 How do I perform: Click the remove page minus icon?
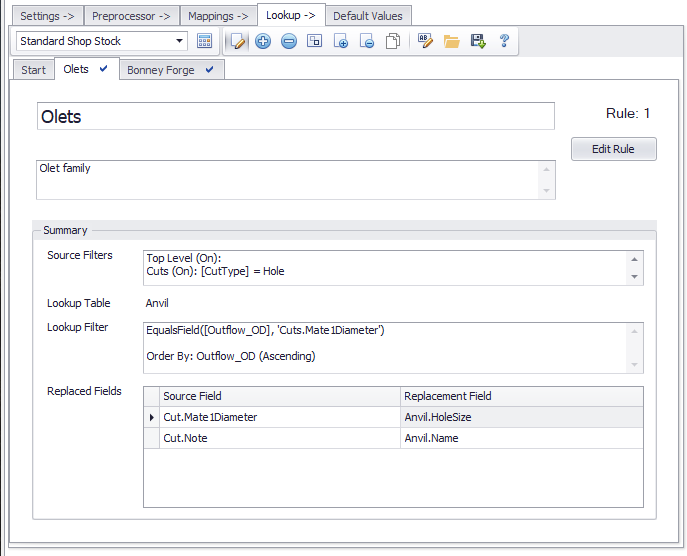(366, 41)
